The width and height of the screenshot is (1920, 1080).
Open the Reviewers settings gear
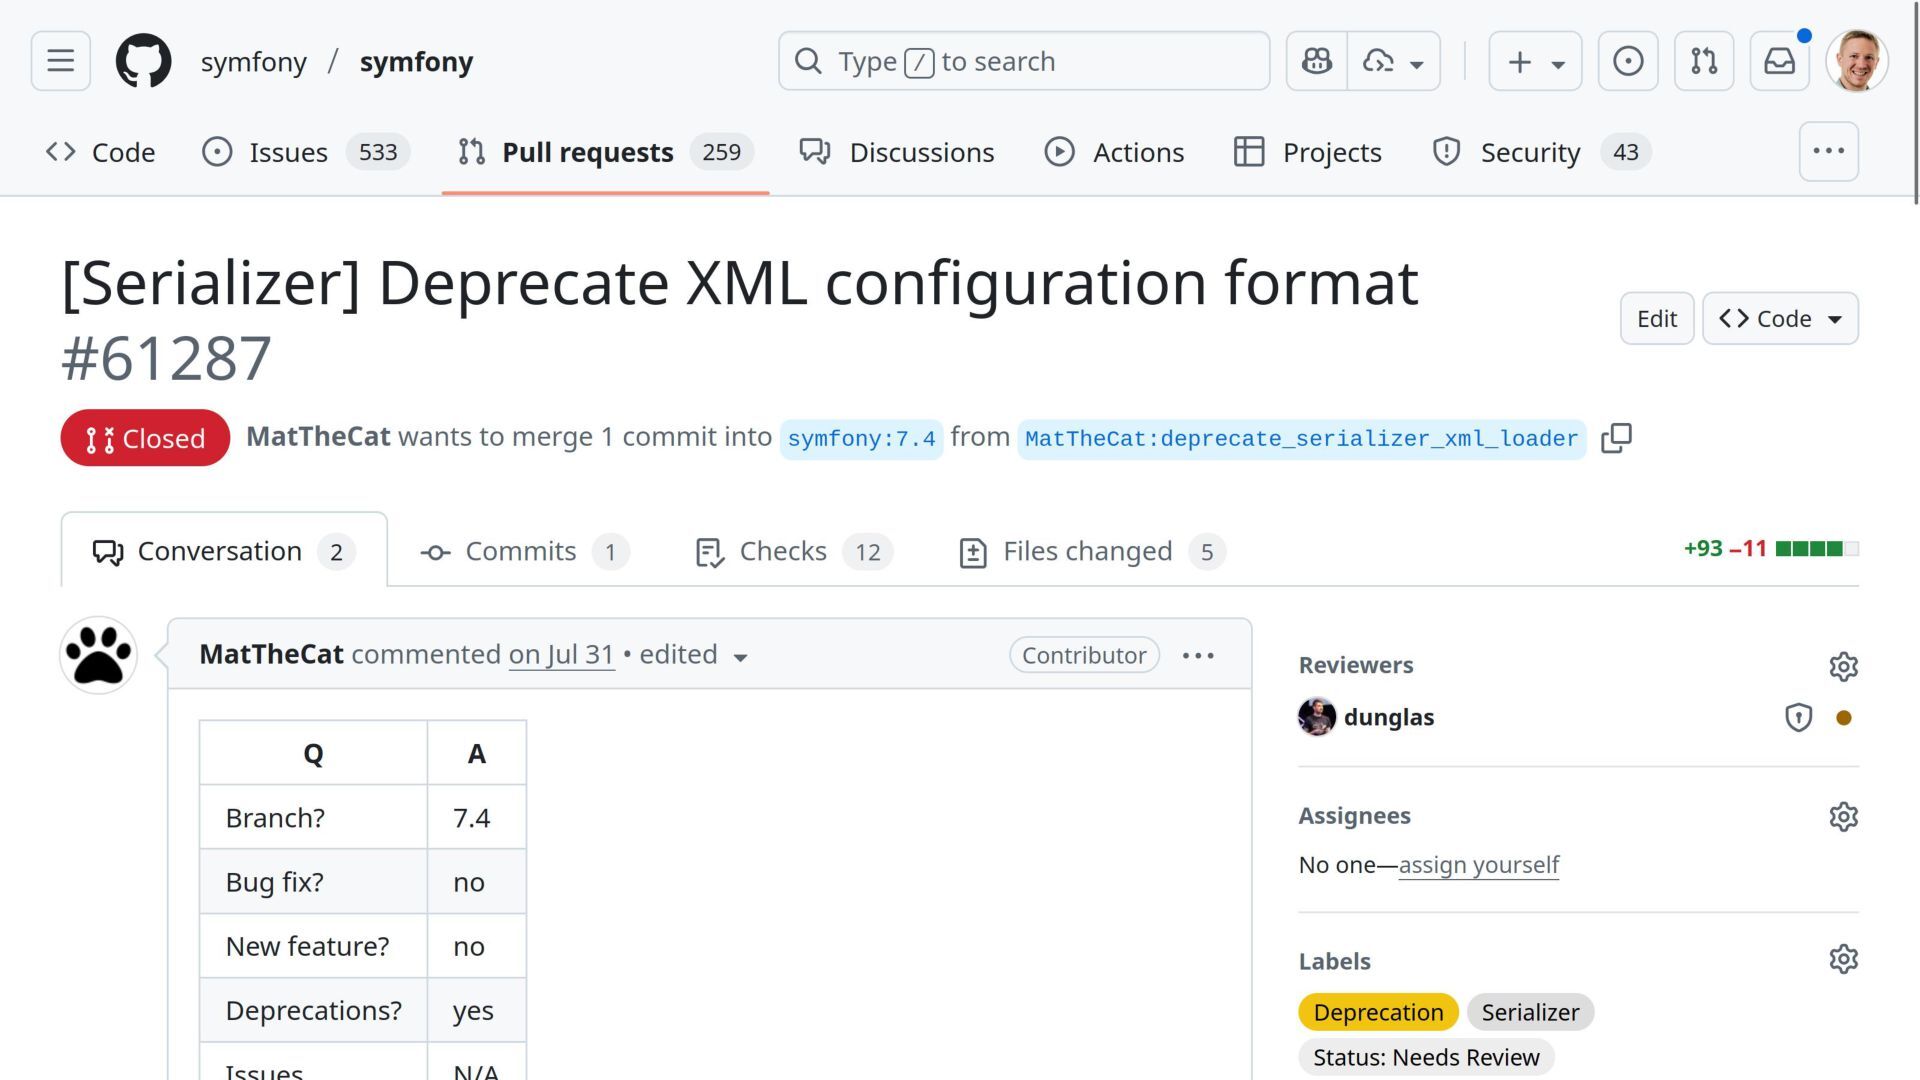1843,666
